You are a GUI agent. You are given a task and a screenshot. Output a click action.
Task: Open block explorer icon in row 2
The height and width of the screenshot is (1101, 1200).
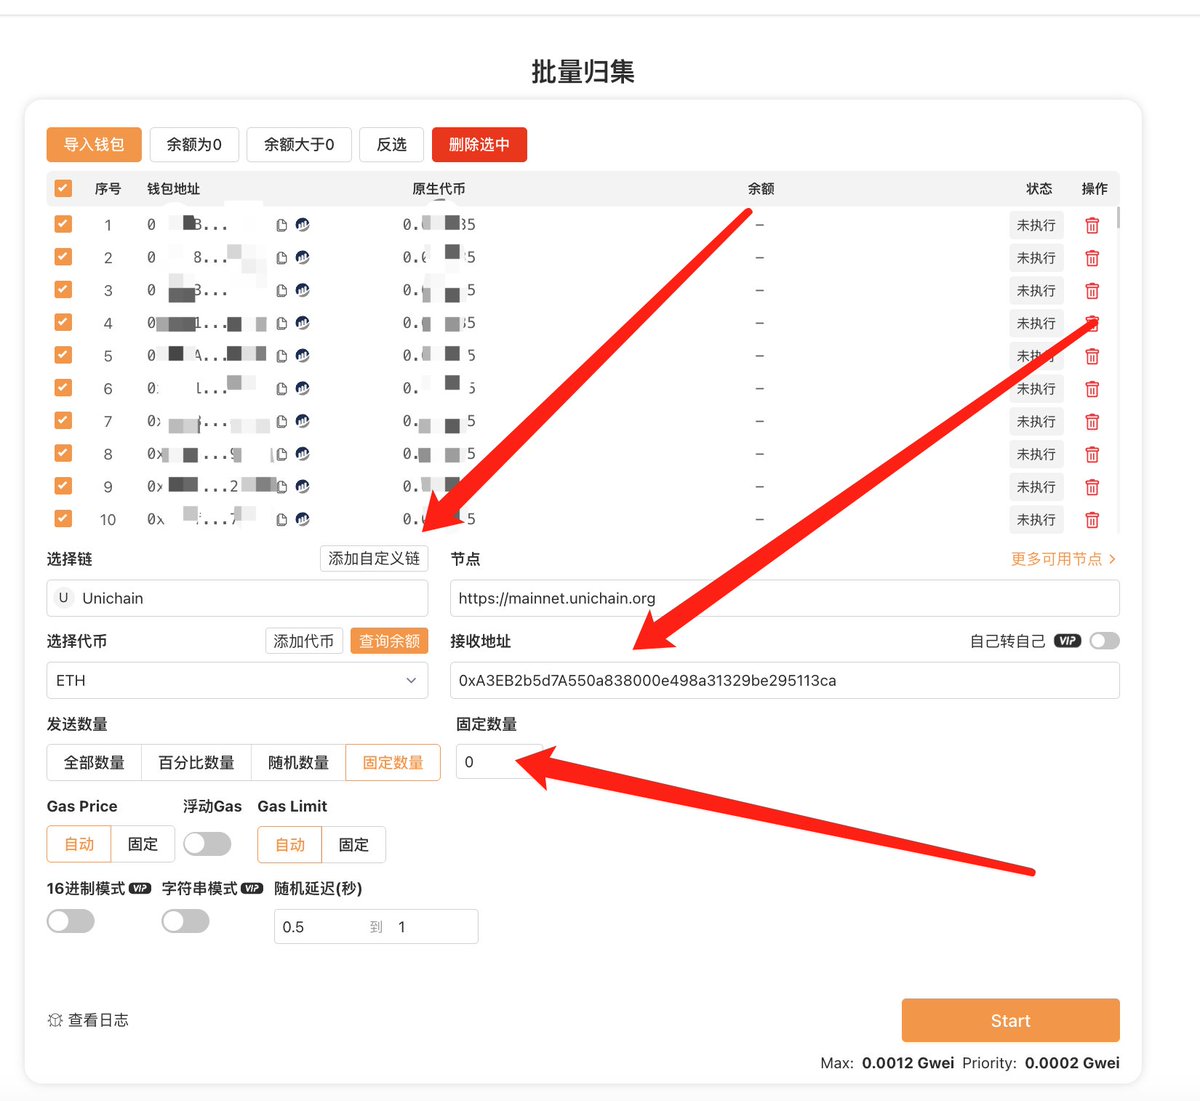pyautogui.click(x=302, y=258)
